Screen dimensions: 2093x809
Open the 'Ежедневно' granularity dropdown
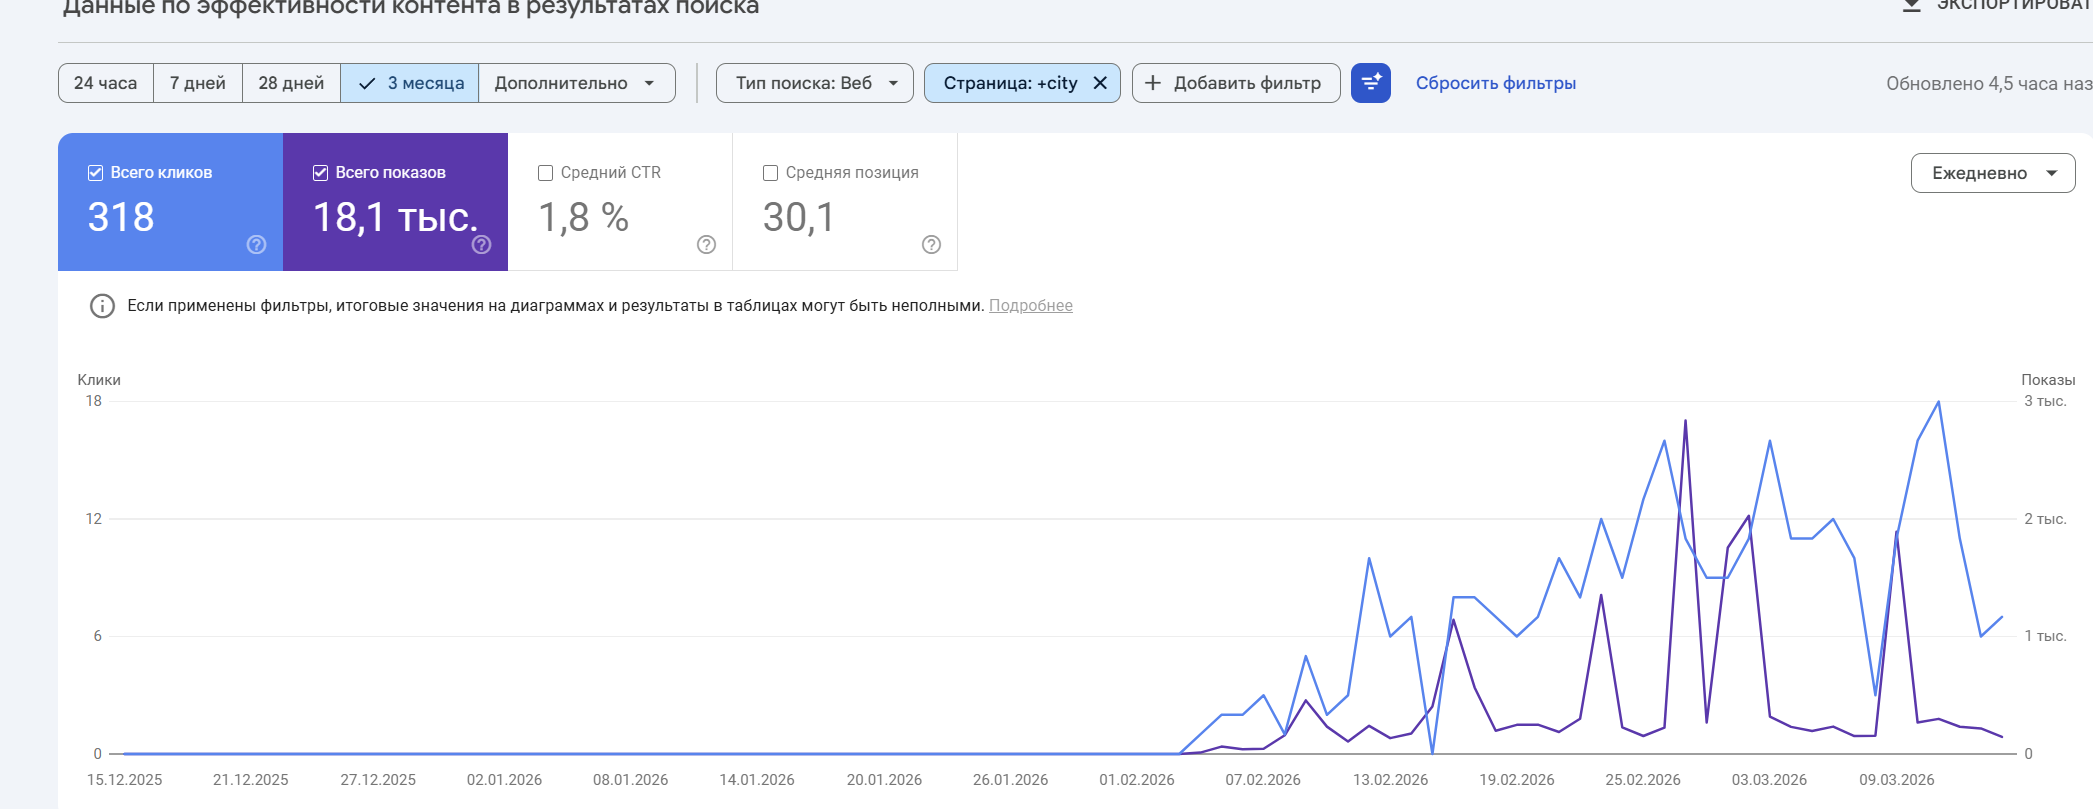[1992, 173]
